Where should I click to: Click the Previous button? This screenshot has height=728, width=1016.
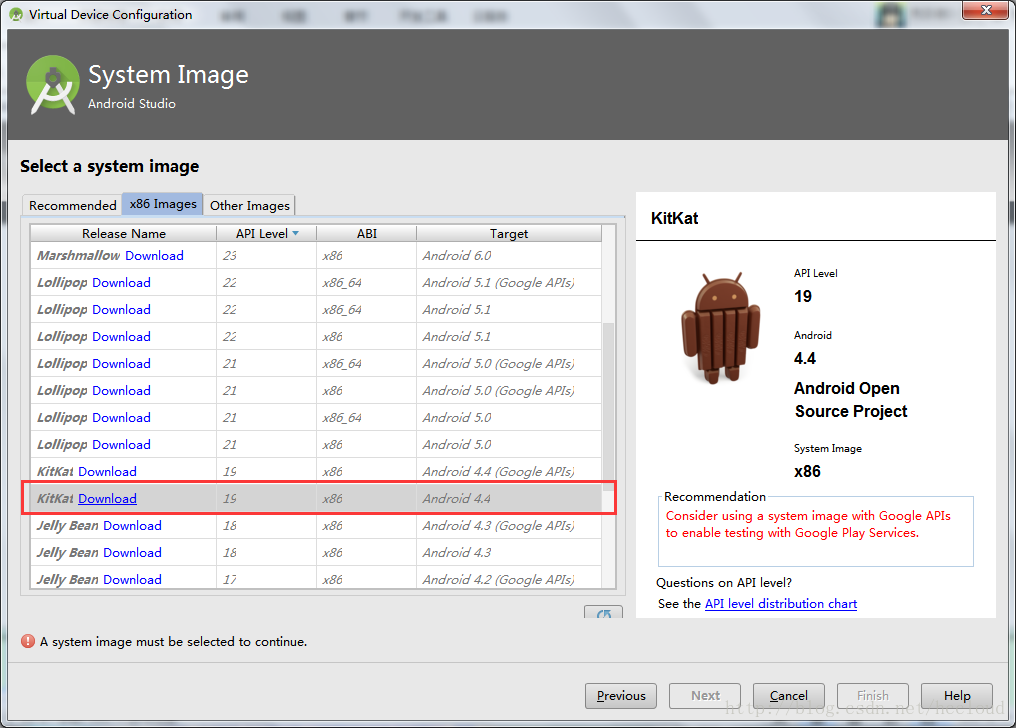point(621,696)
